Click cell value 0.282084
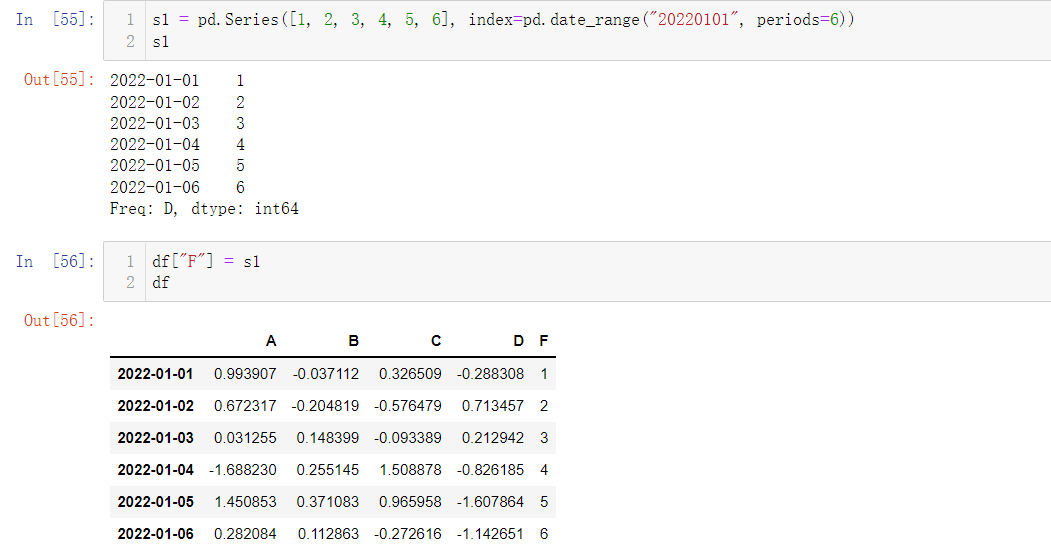 click(245, 534)
